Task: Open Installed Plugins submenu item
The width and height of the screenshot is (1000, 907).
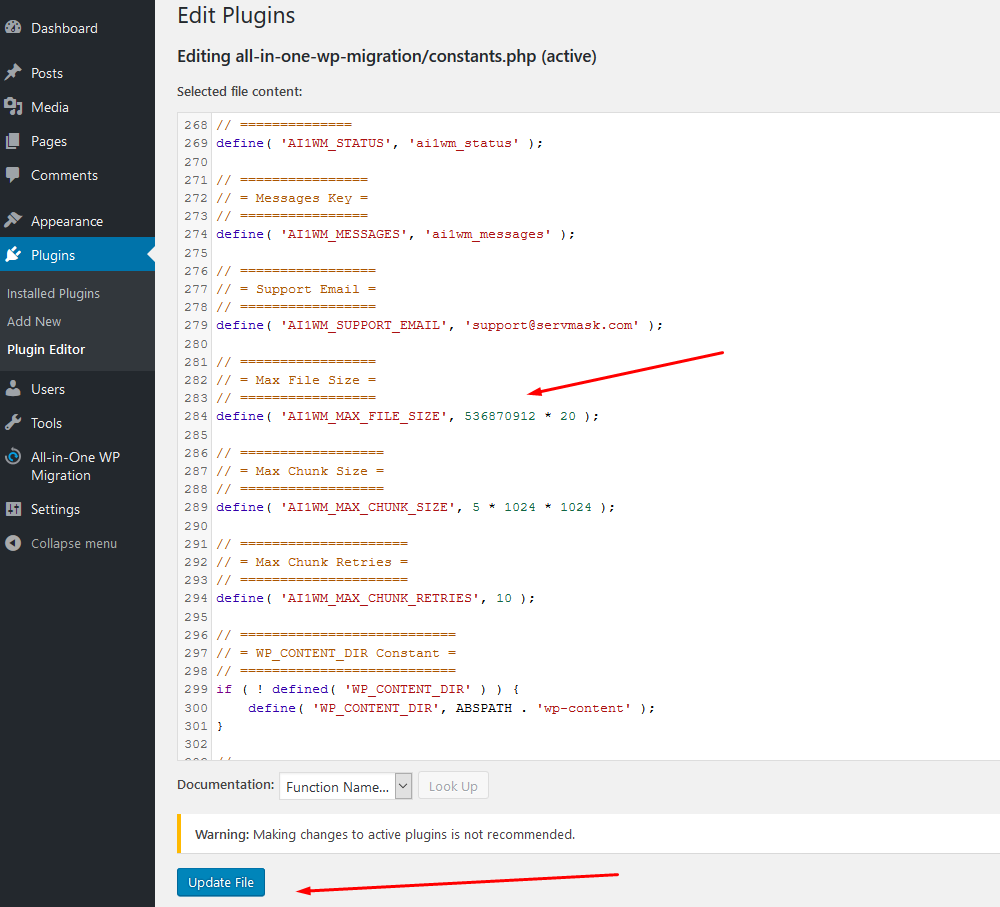Action: pos(53,293)
